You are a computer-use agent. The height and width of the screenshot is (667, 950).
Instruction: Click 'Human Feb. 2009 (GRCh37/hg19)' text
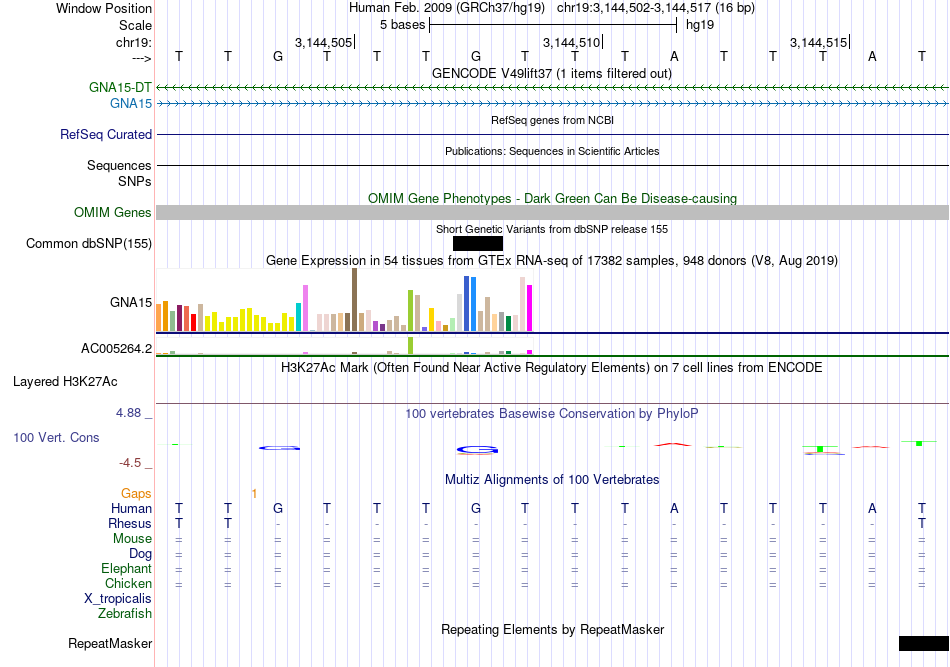coord(447,8)
